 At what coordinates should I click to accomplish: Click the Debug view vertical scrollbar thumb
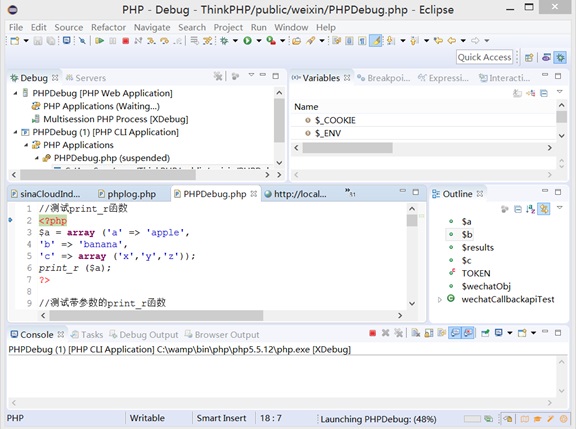[x=279, y=120]
